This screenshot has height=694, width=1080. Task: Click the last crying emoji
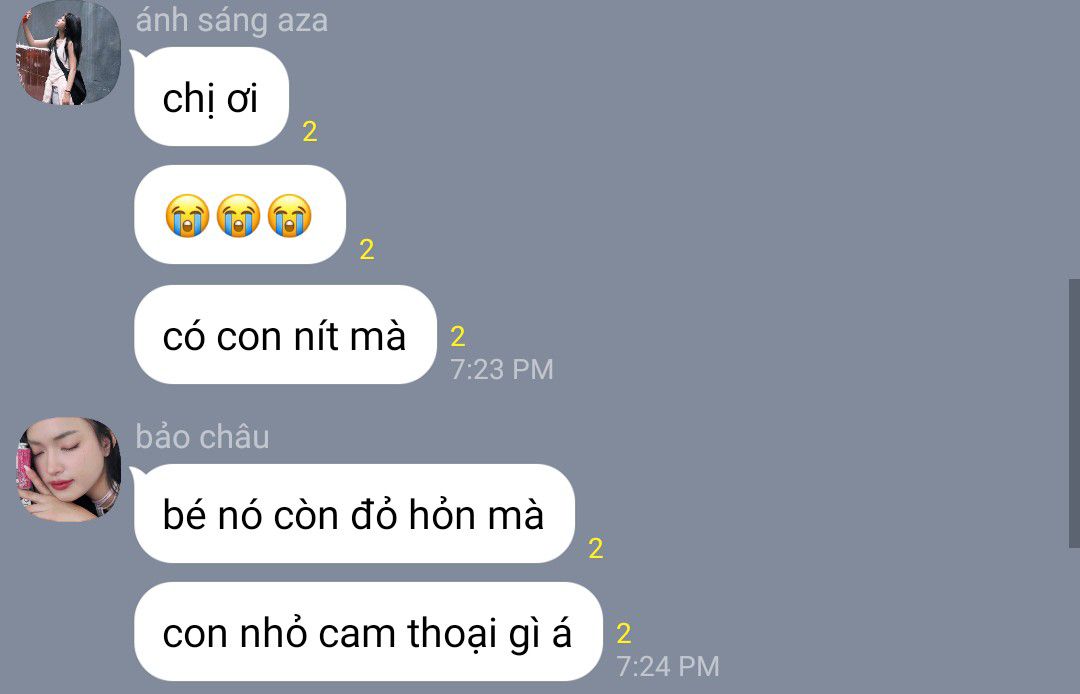pyautogui.click(x=289, y=215)
